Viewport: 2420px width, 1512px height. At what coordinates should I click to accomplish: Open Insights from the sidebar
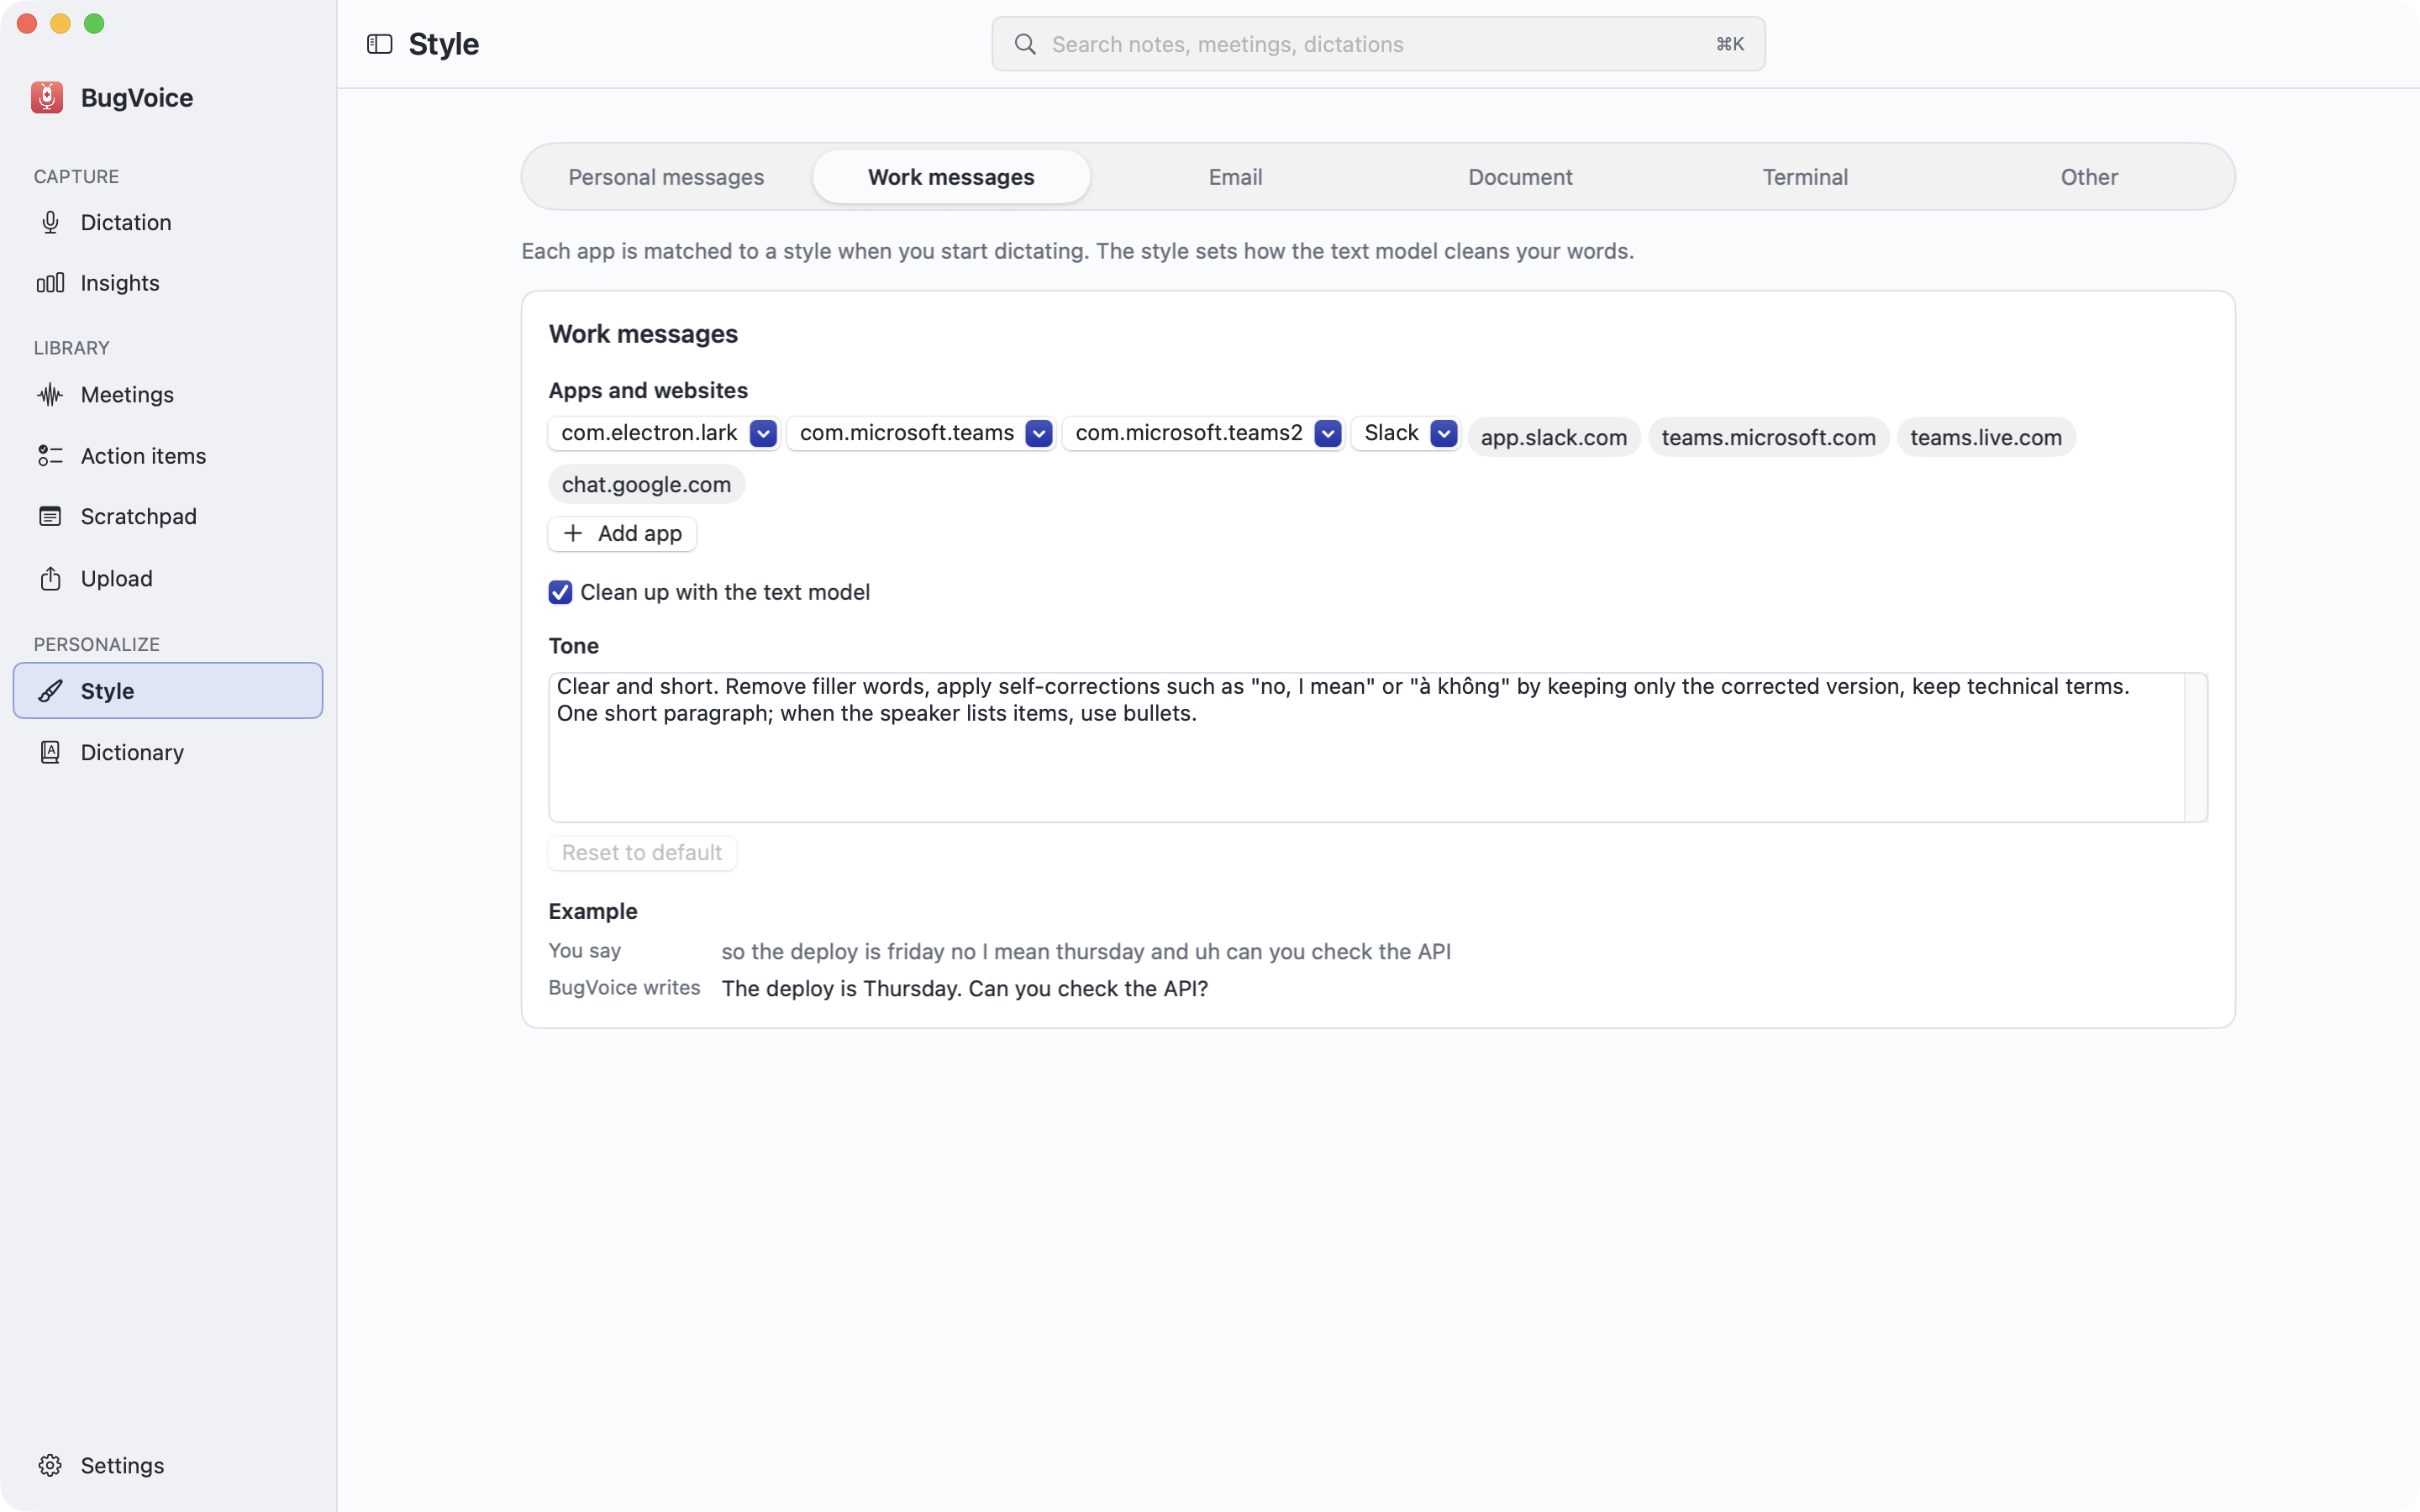(168, 283)
